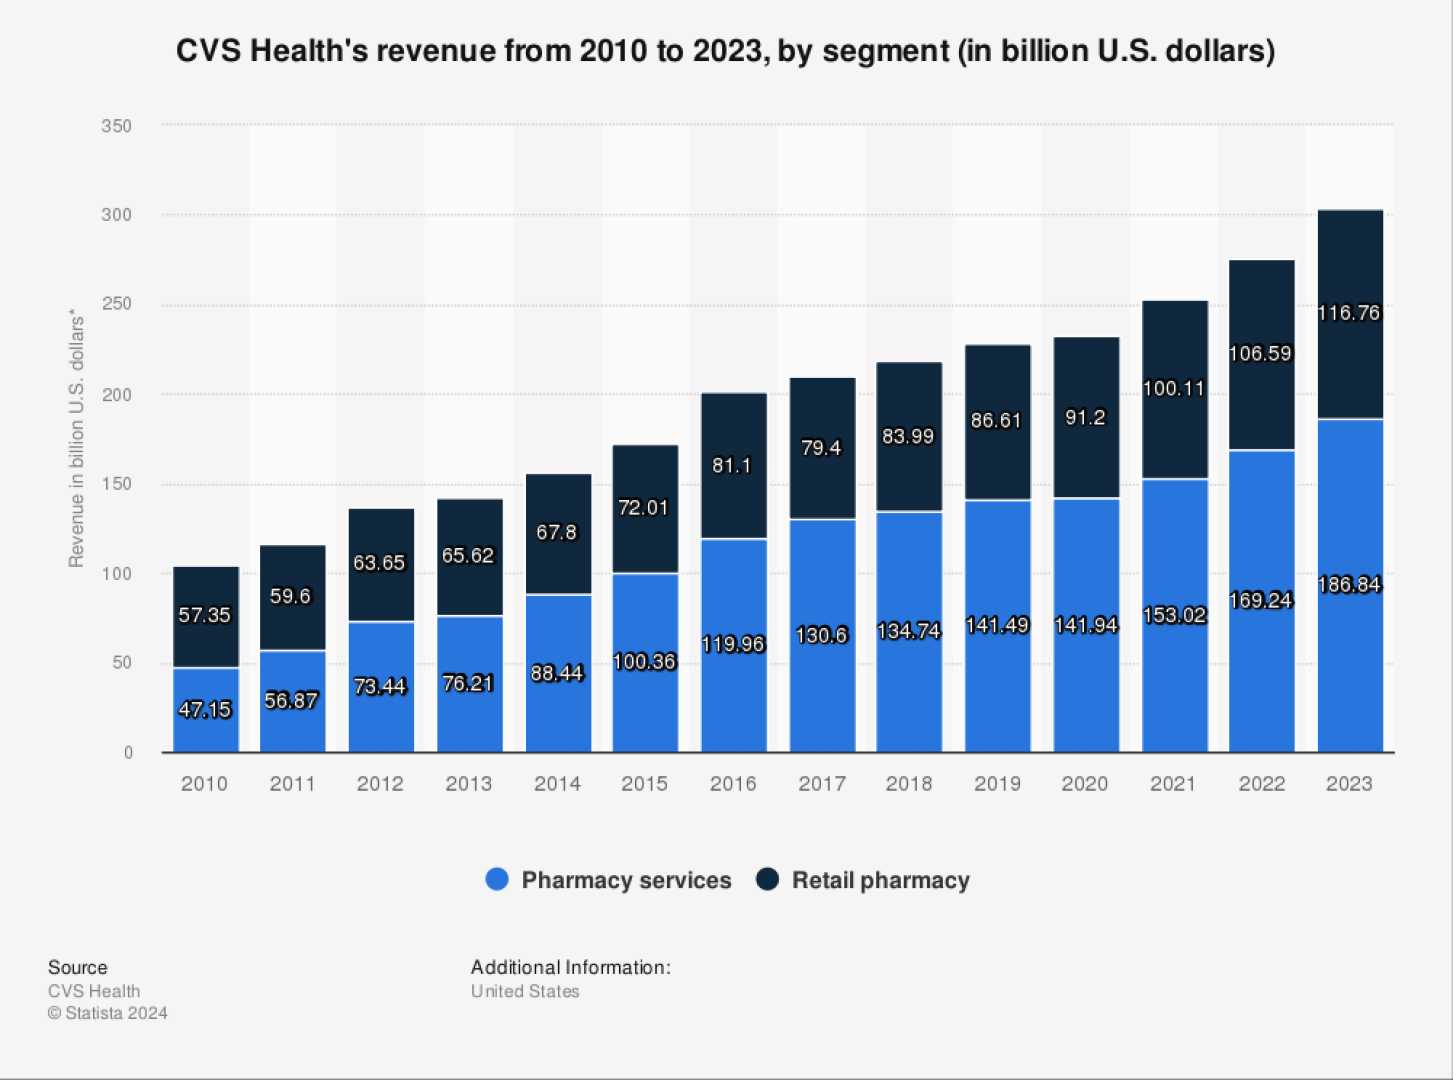The width and height of the screenshot is (1453, 1080).
Task: Click the 100 y-axis tick label
Action: [116, 573]
